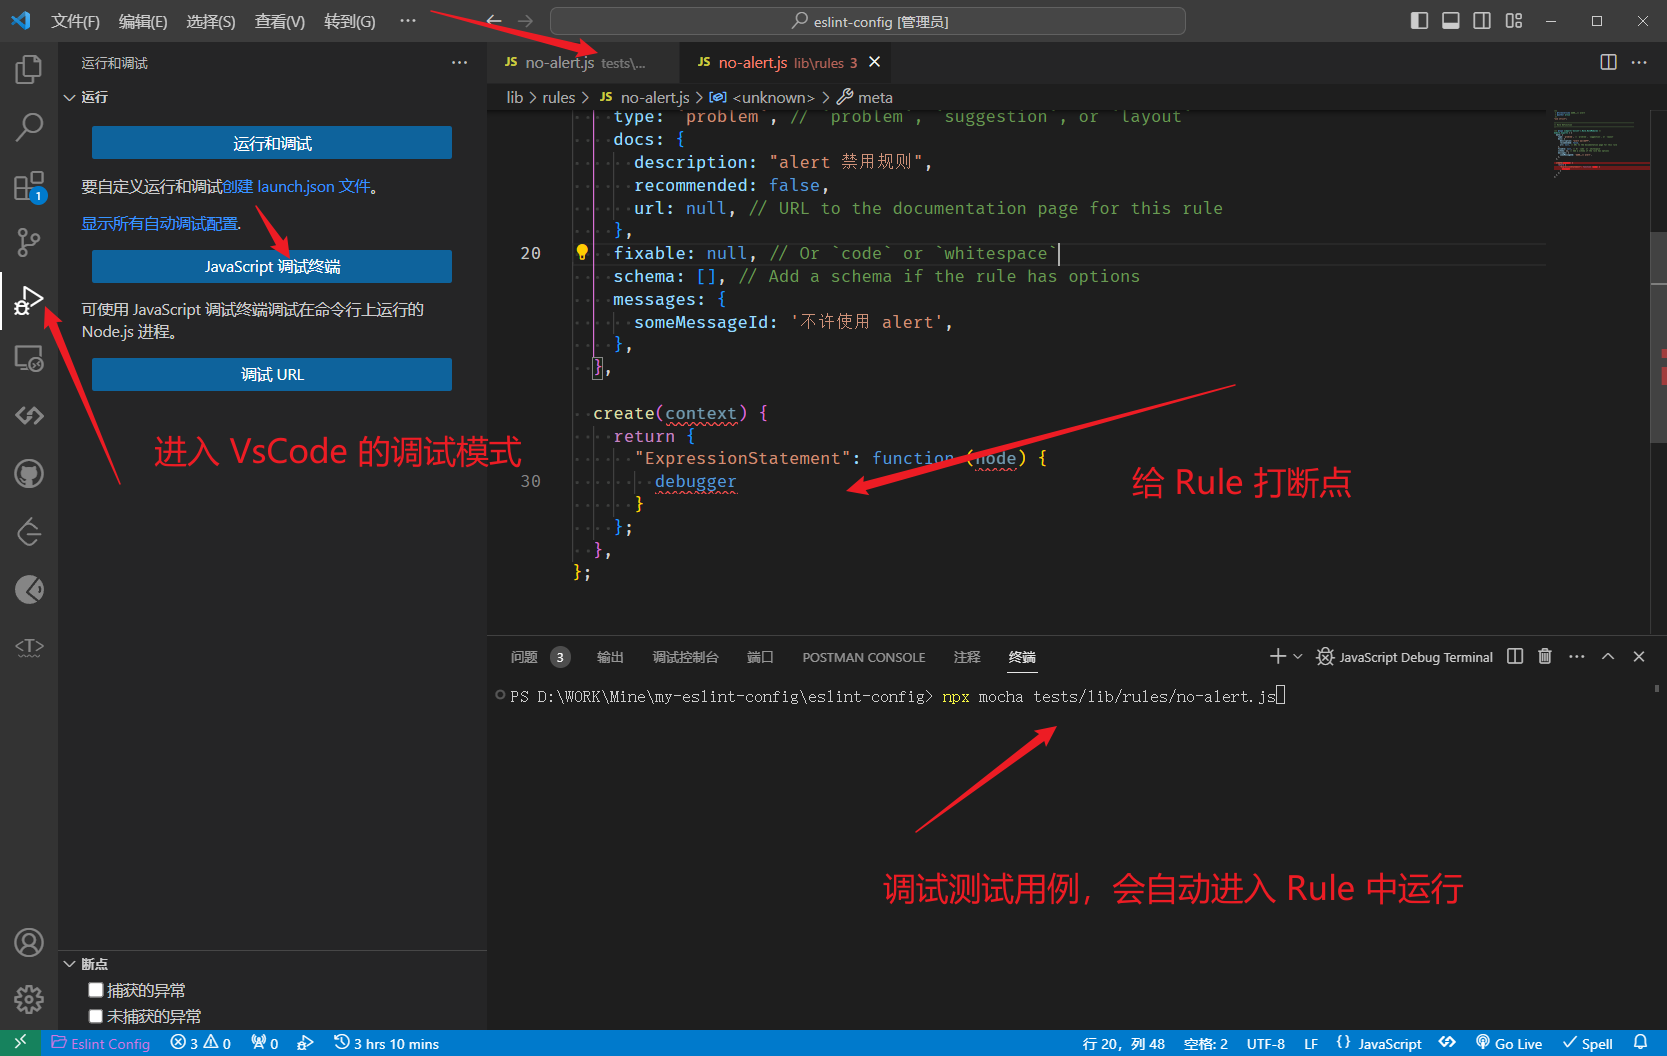Viewport: 1667px width, 1056px height.
Task: Open notifications bell in status bar
Action: coord(1640,1043)
